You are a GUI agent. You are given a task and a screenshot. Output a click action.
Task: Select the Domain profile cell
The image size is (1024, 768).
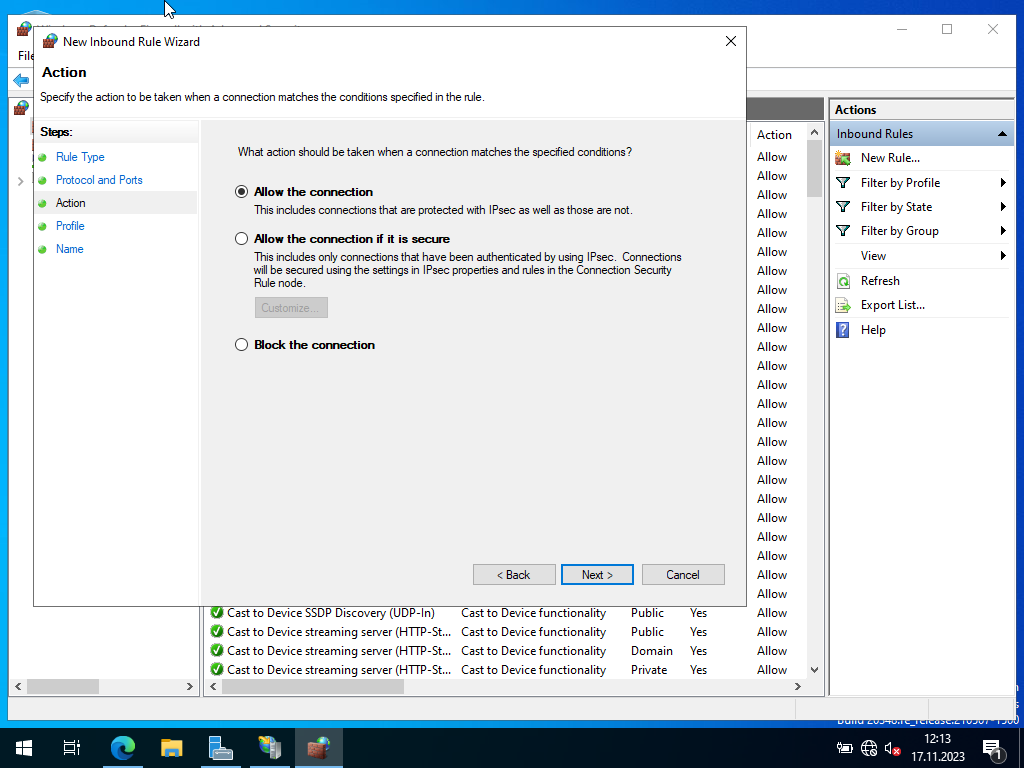coord(652,651)
